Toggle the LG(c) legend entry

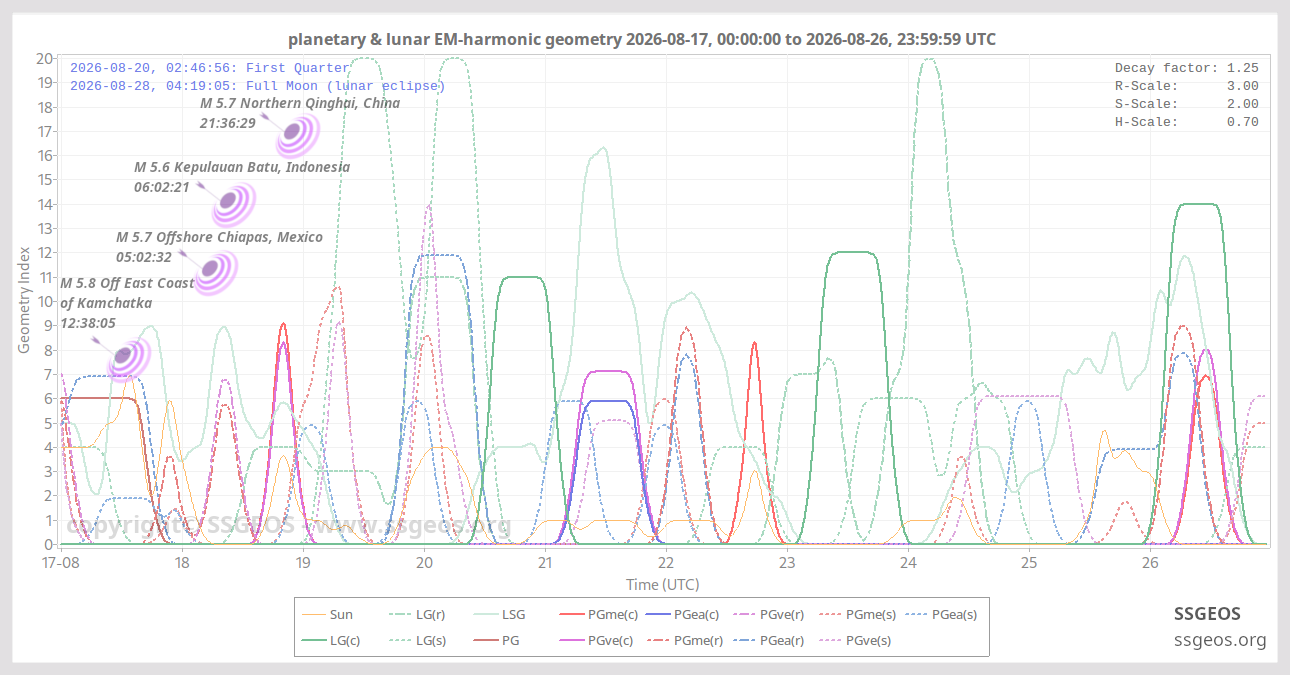tap(331, 640)
